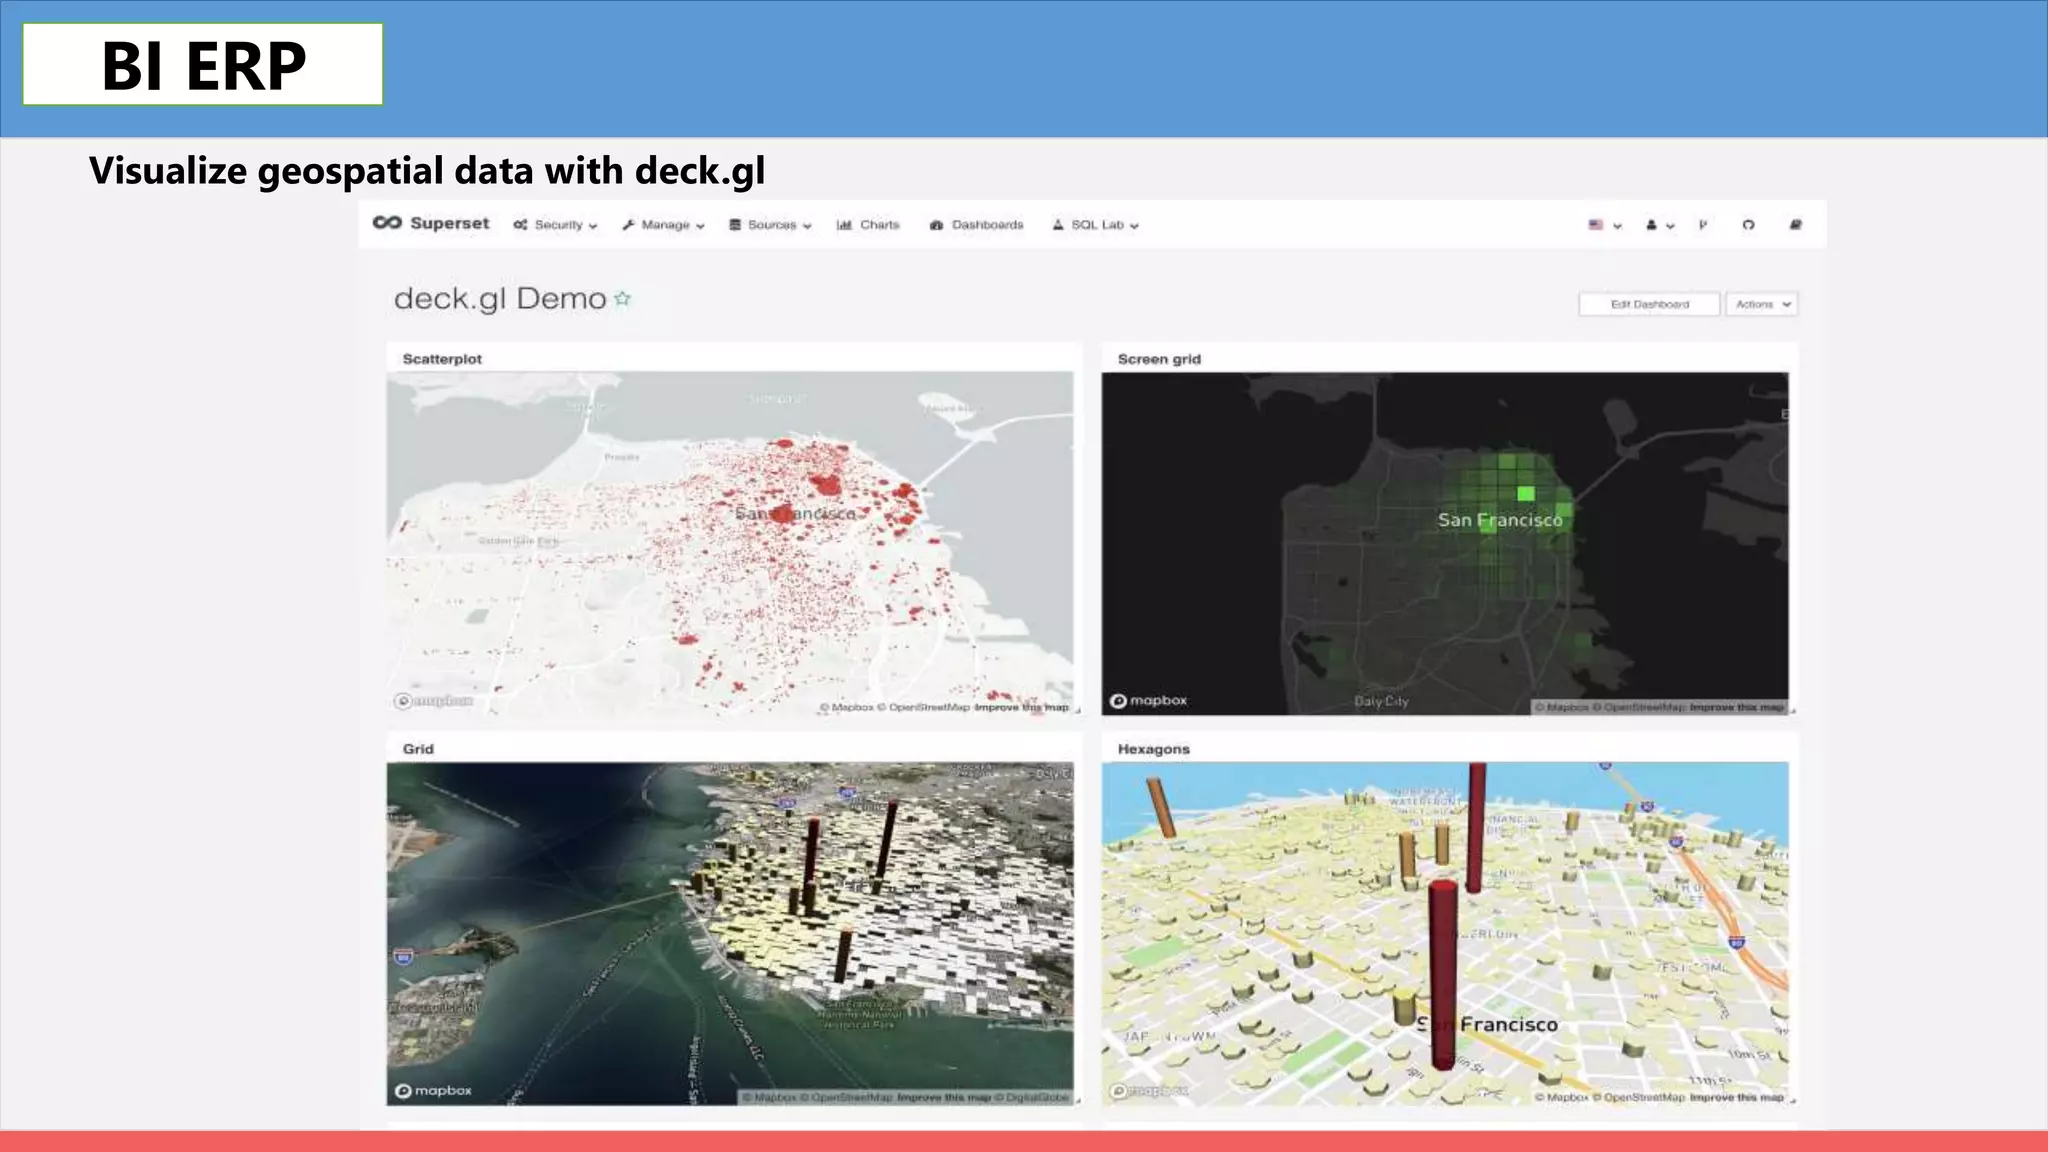Screen dimensions: 2048x1152
Task: Click mapbox logo in Screen grid map
Action: coord(1149,700)
